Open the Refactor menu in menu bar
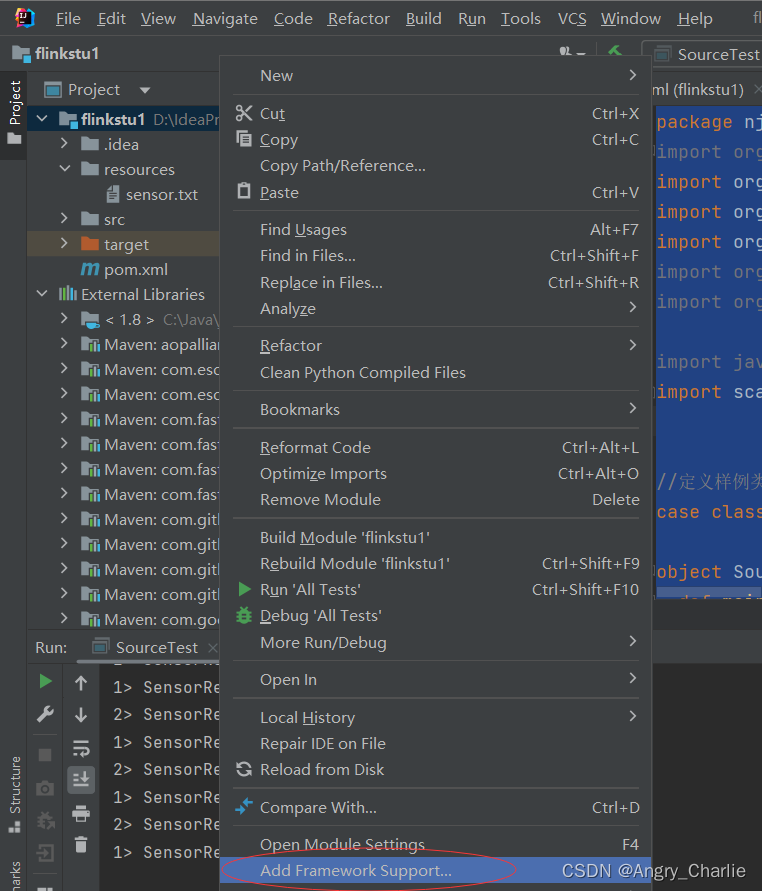Screen dimensions: 762x891 point(359,19)
